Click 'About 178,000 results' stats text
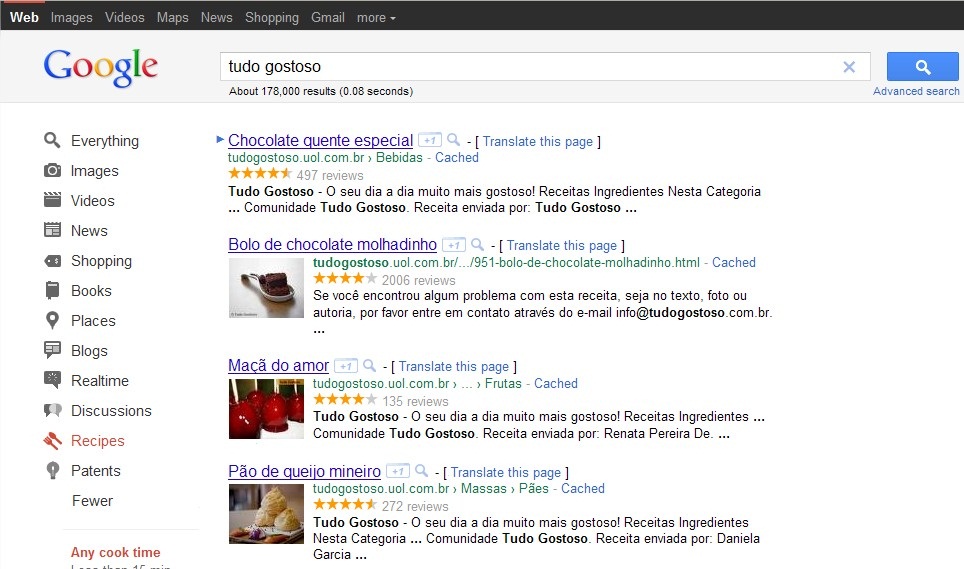 click(x=321, y=91)
